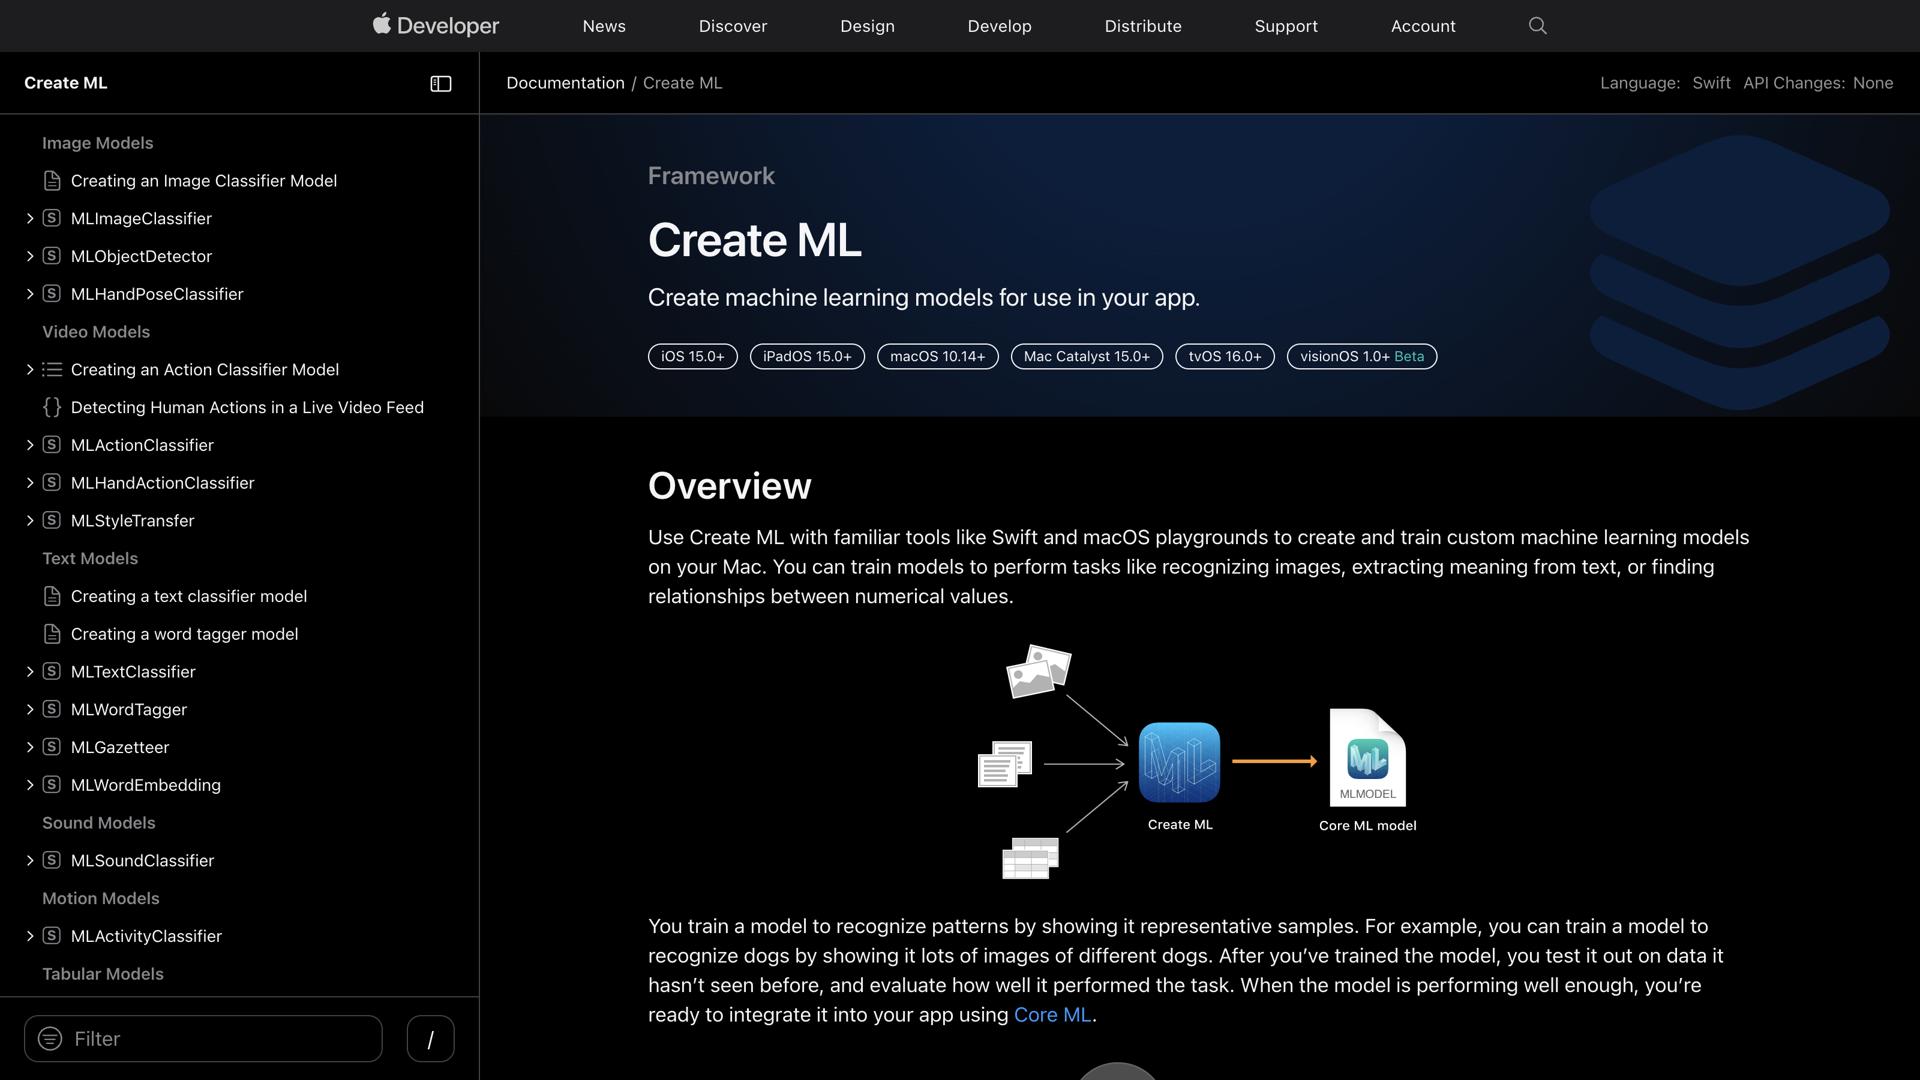
Task: Select the S symbol icon for MLImageClassifier
Action: (51, 218)
